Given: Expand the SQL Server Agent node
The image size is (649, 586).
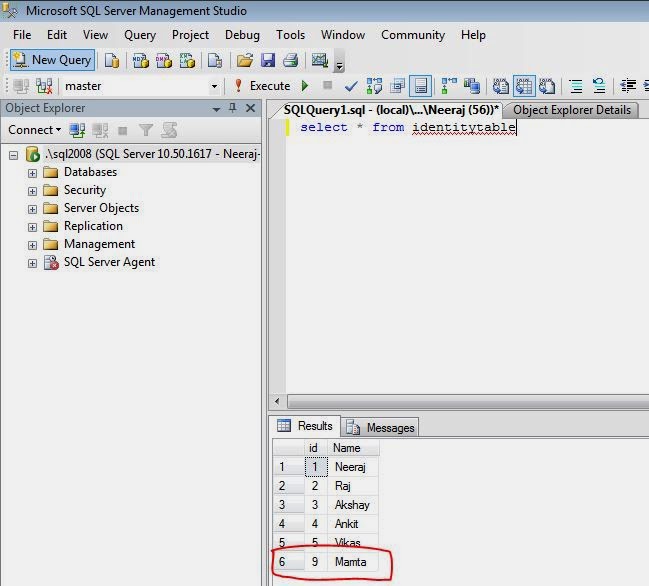Looking at the screenshot, I should (x=32, y=263).
